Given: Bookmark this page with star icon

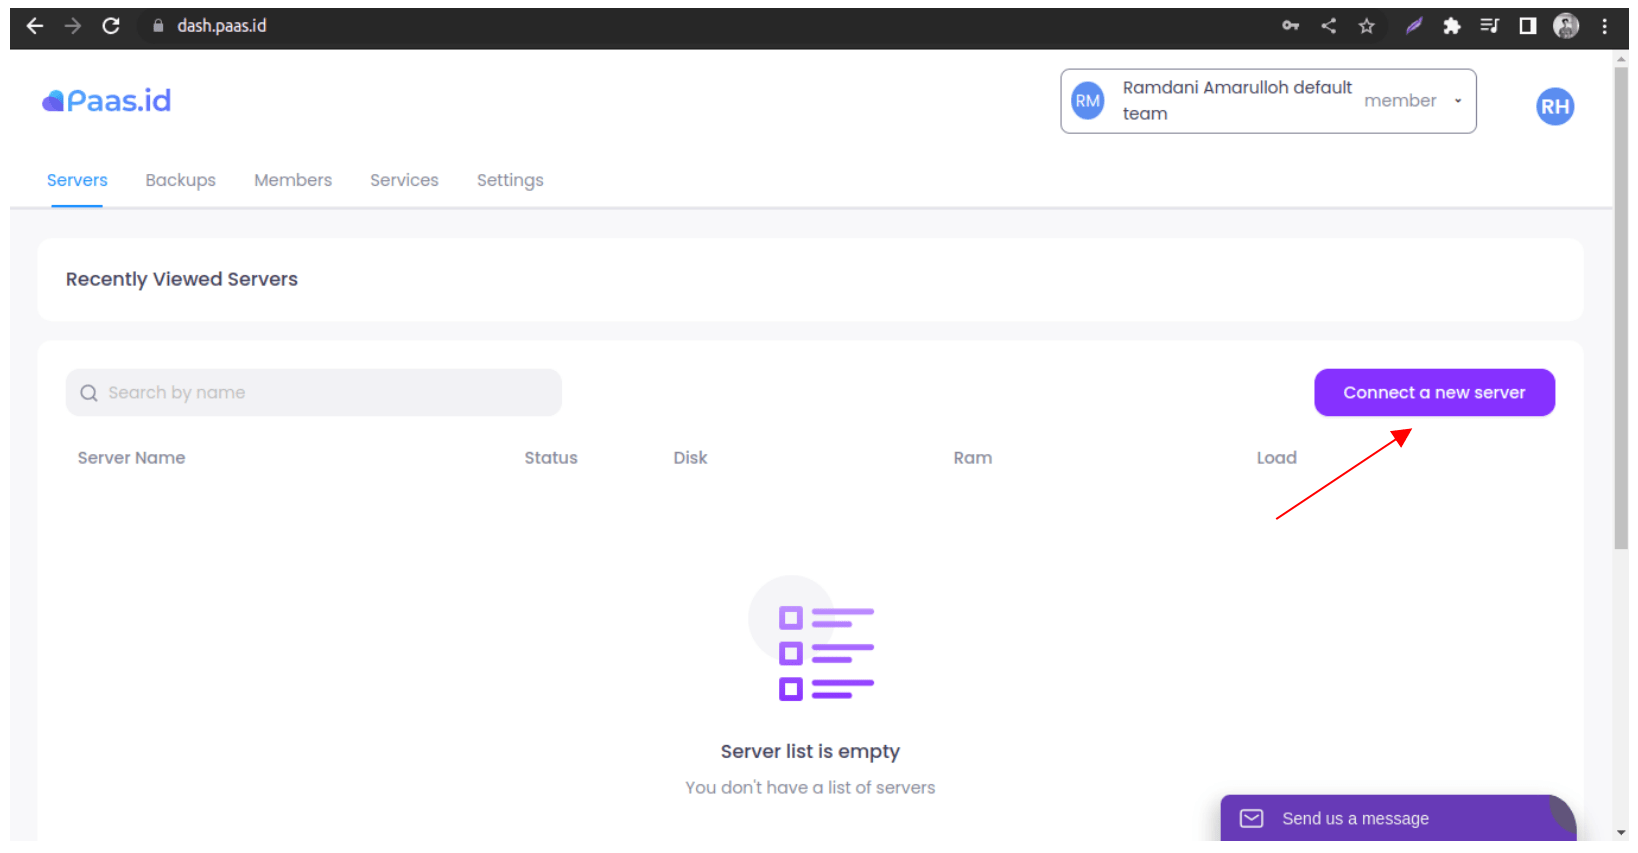Looking at the screenshot, I should click(1366, 26).
